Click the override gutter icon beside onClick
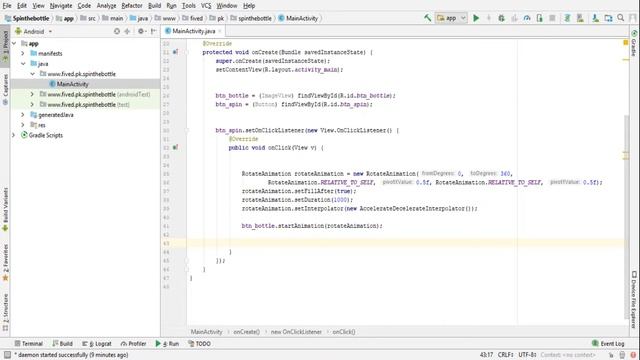This screenshot has width=640, height=360. coord(175,147)
